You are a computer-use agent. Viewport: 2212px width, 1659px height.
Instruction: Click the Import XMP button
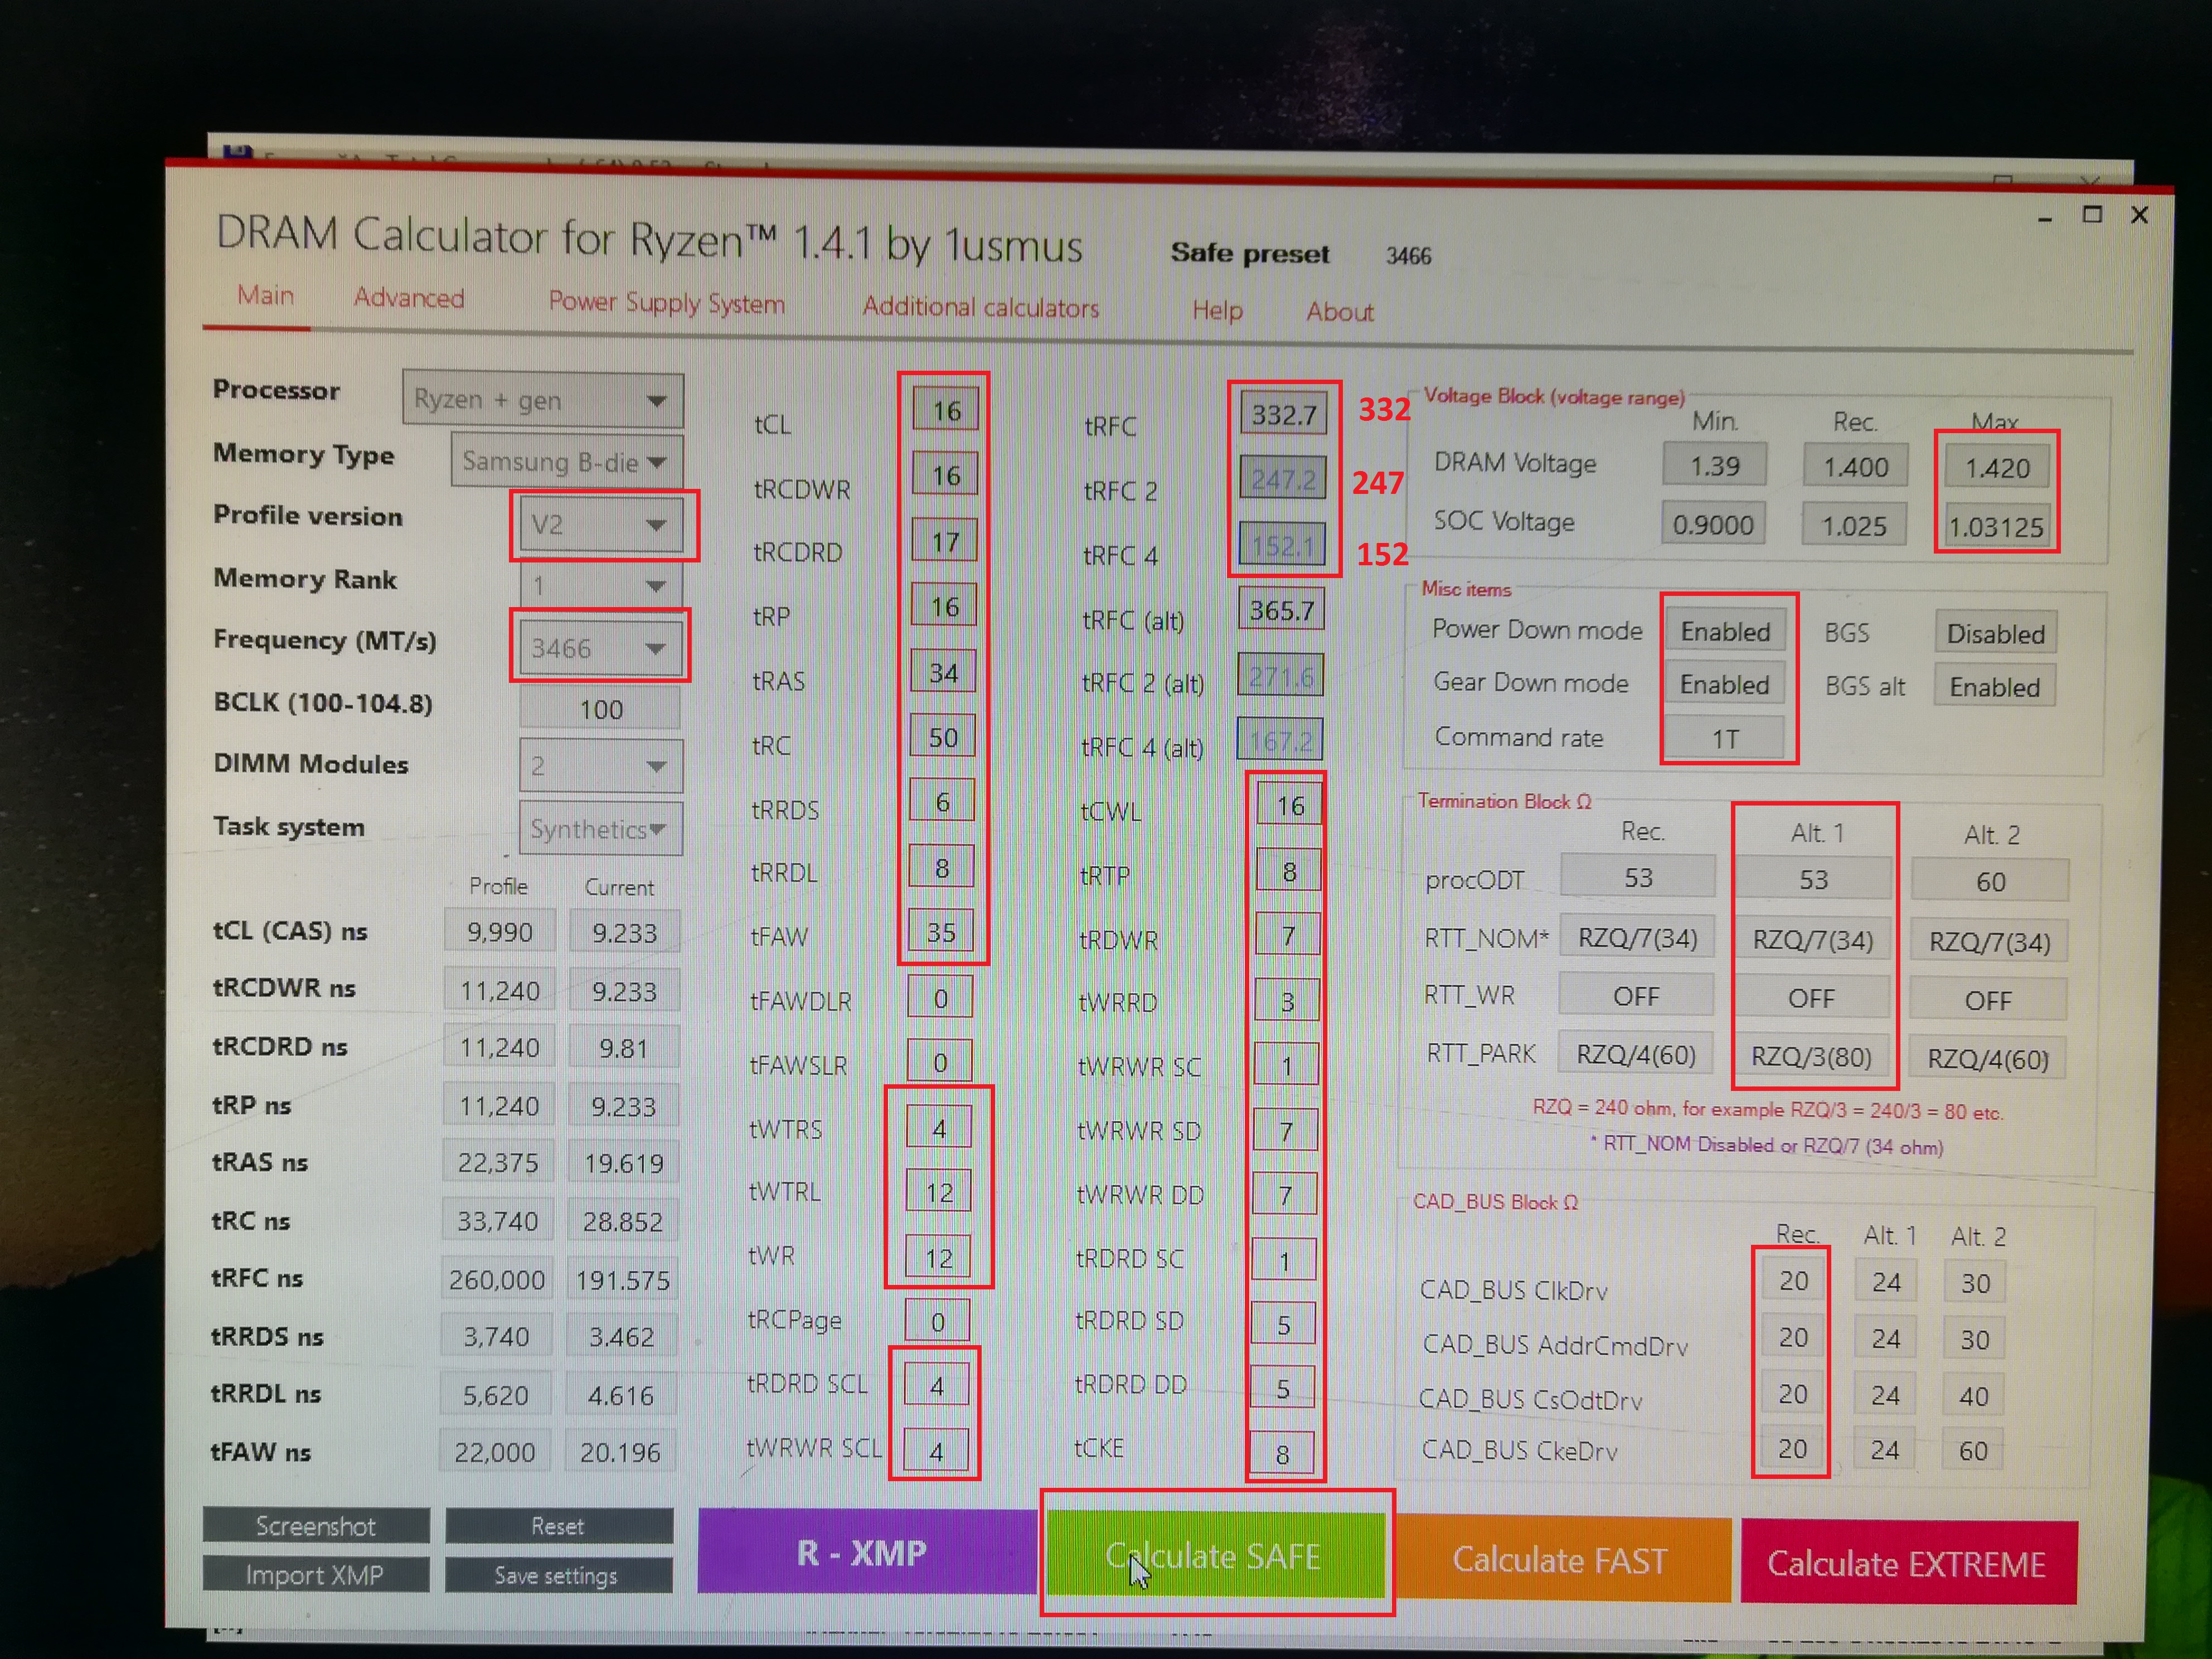pos(315,1575)
